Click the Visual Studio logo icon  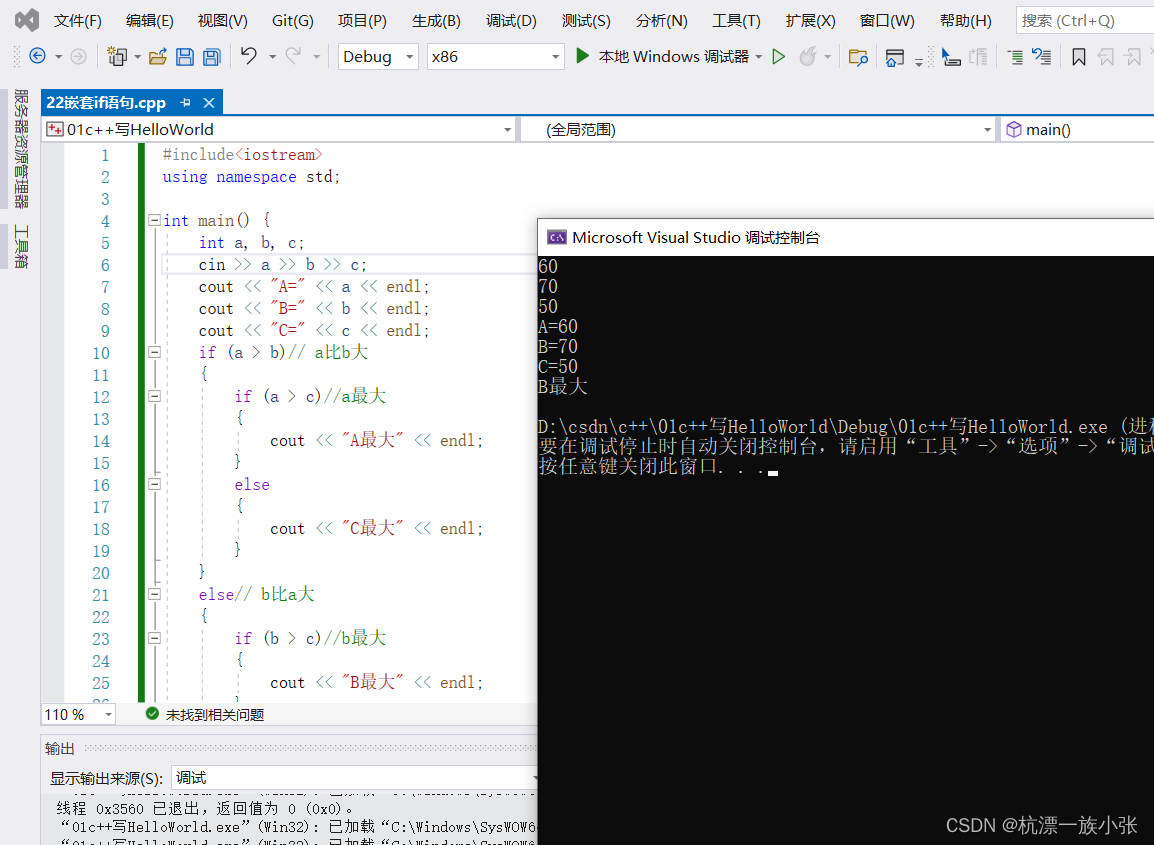click(x=26, y=20)
